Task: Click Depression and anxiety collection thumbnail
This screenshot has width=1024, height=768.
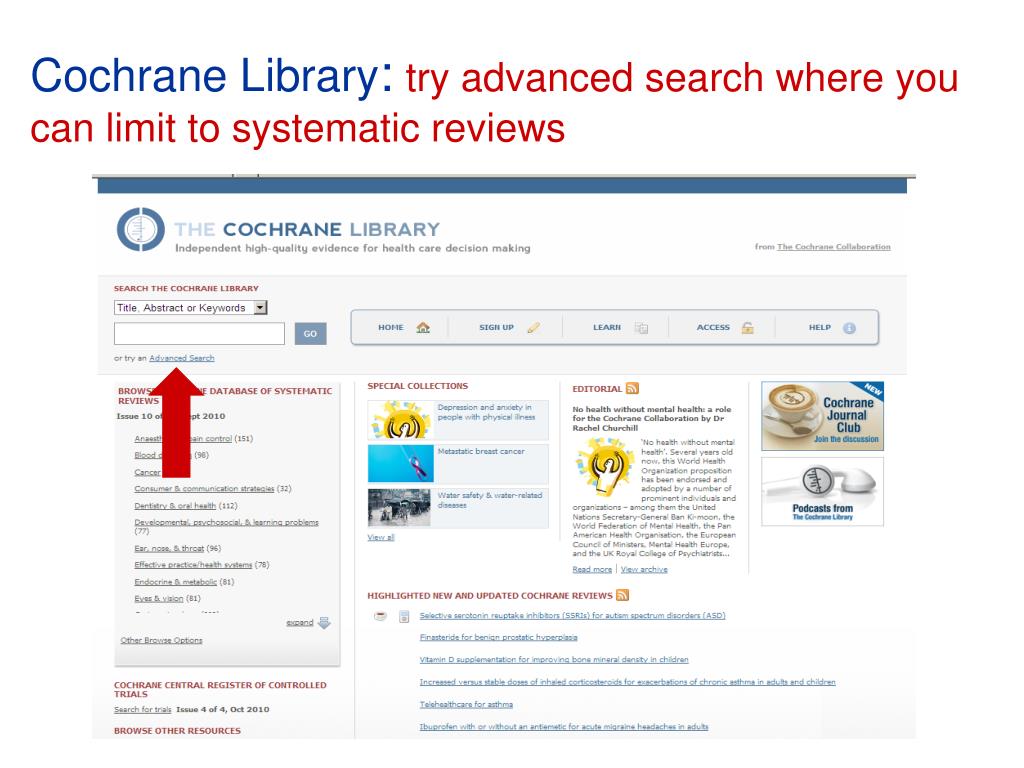Action: point(400,420)
